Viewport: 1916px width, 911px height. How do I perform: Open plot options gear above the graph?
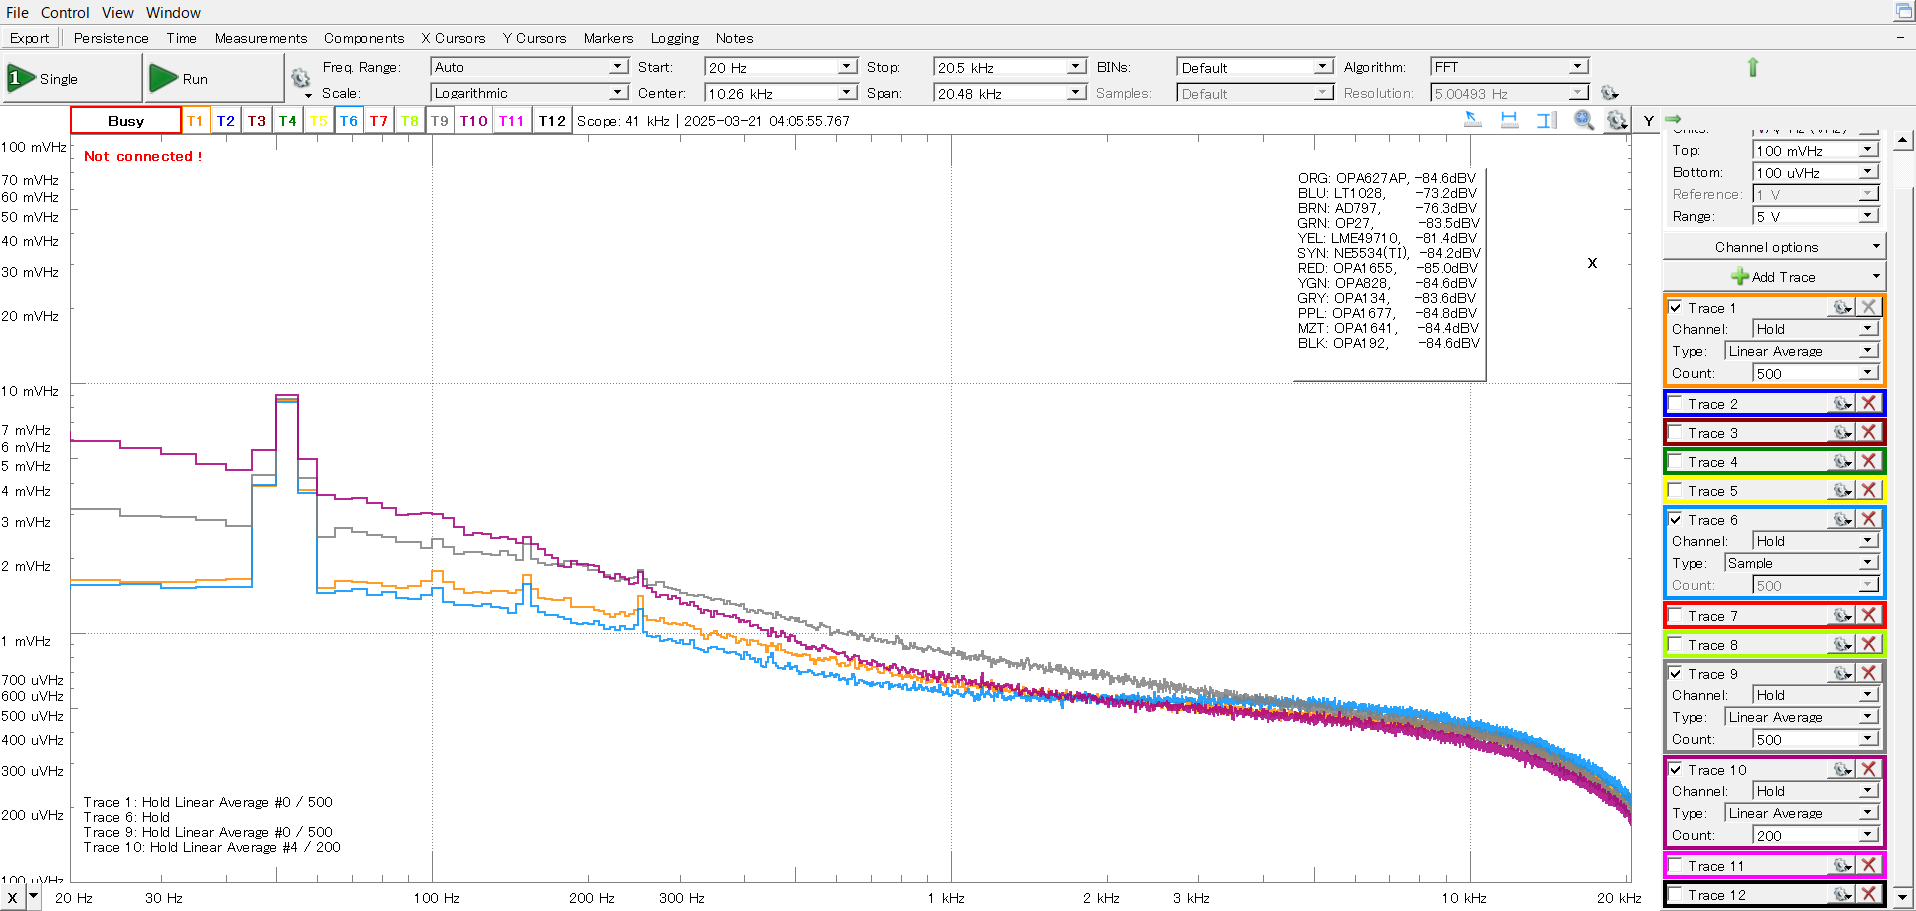(x=1617, y=120)
